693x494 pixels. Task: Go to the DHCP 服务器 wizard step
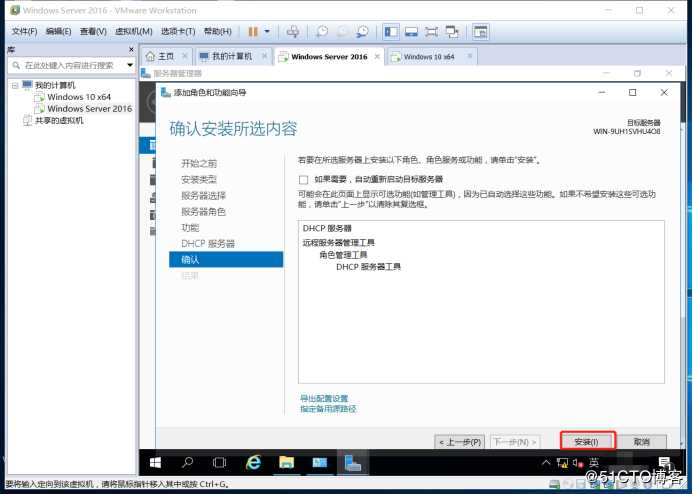pyautogui.click(x=208, y=243)
